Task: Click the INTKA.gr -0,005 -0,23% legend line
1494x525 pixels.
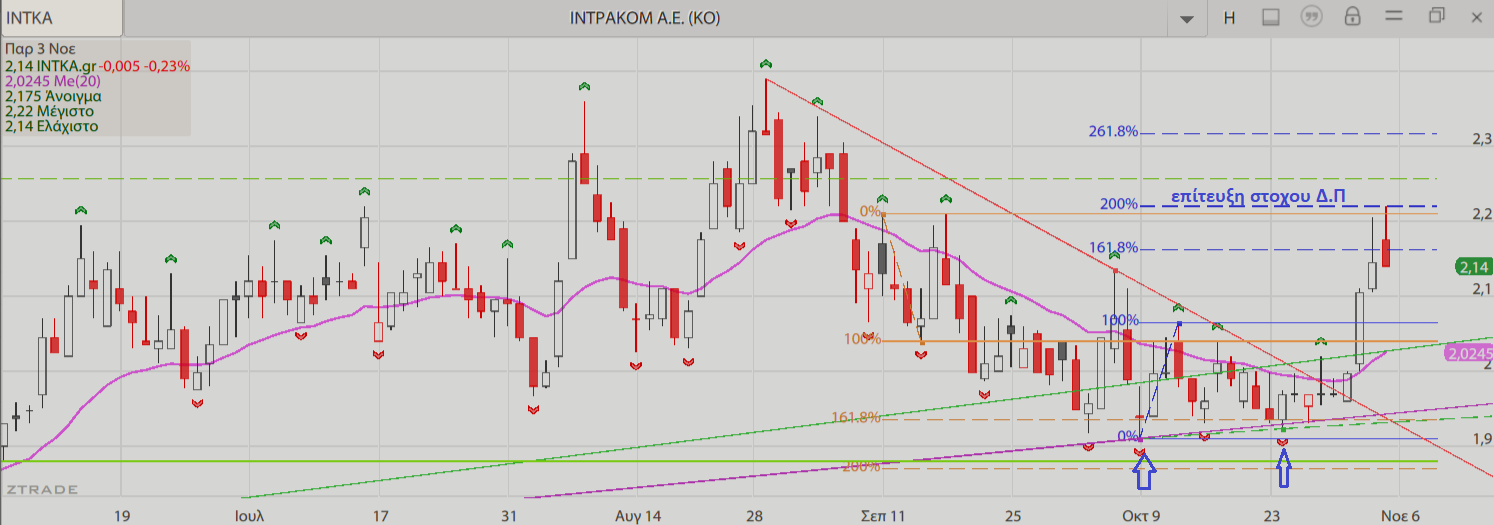Action: point(97,65)
